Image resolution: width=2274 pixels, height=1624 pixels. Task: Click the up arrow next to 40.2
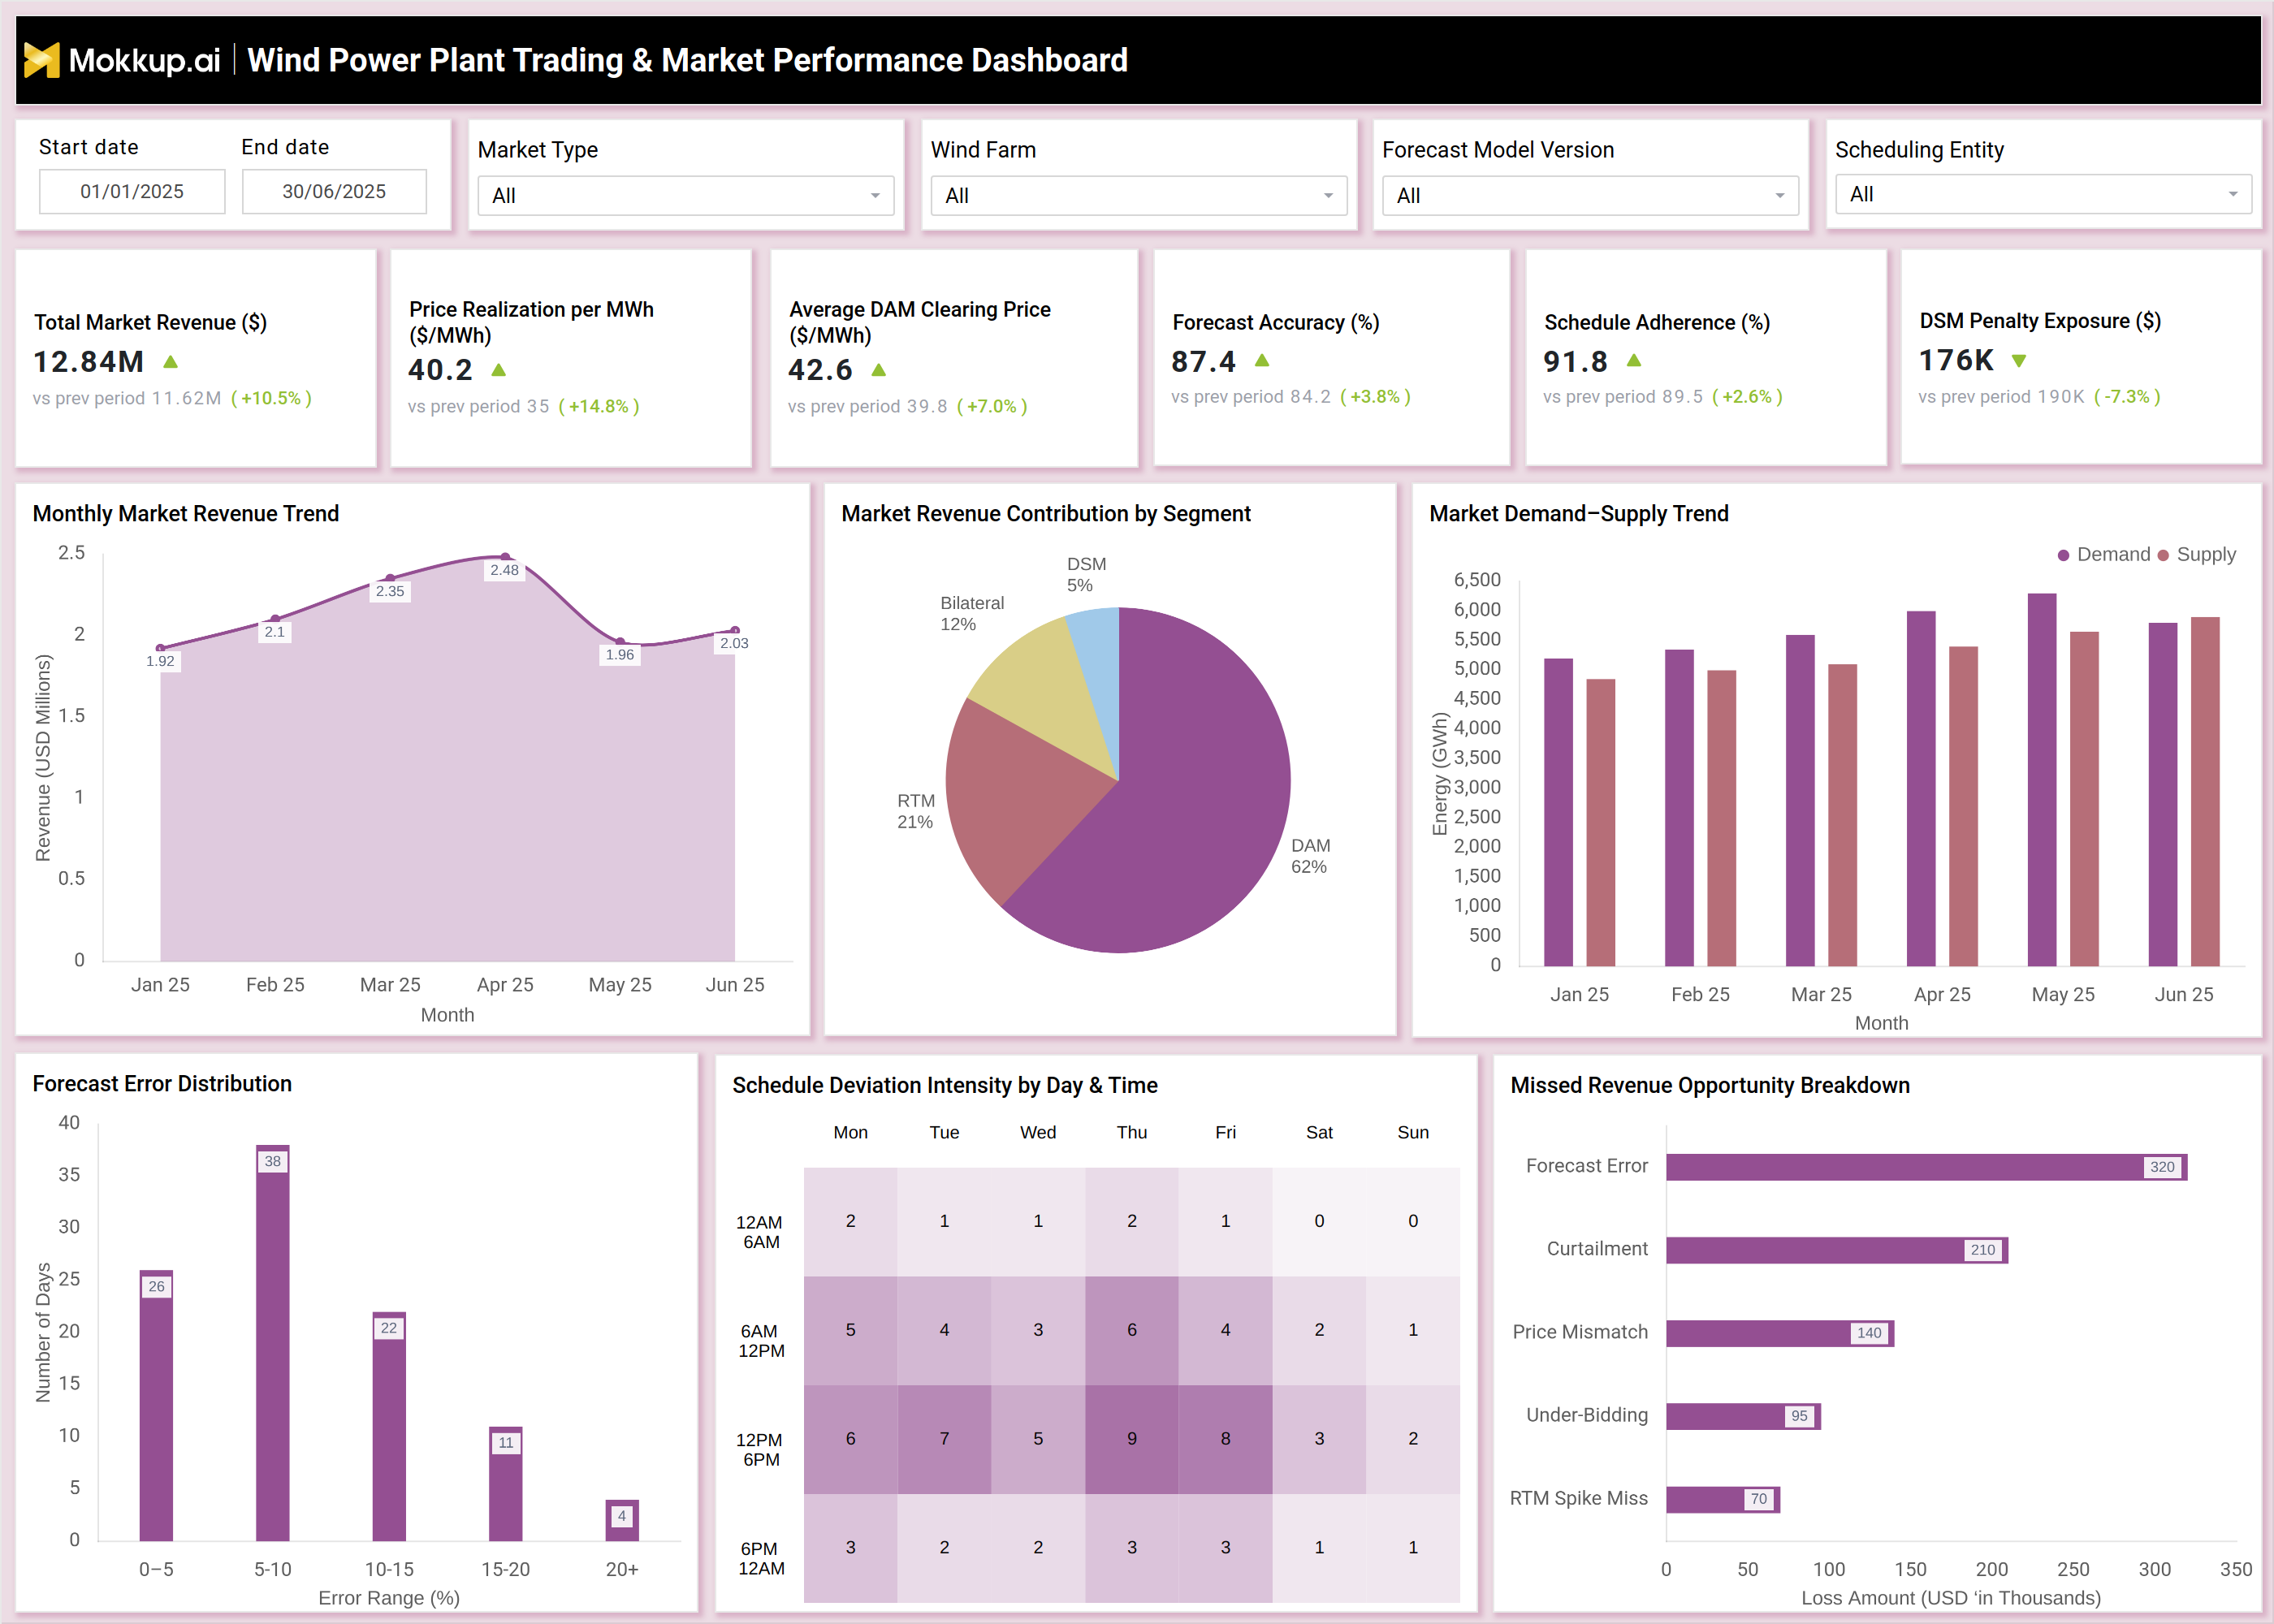498,370
